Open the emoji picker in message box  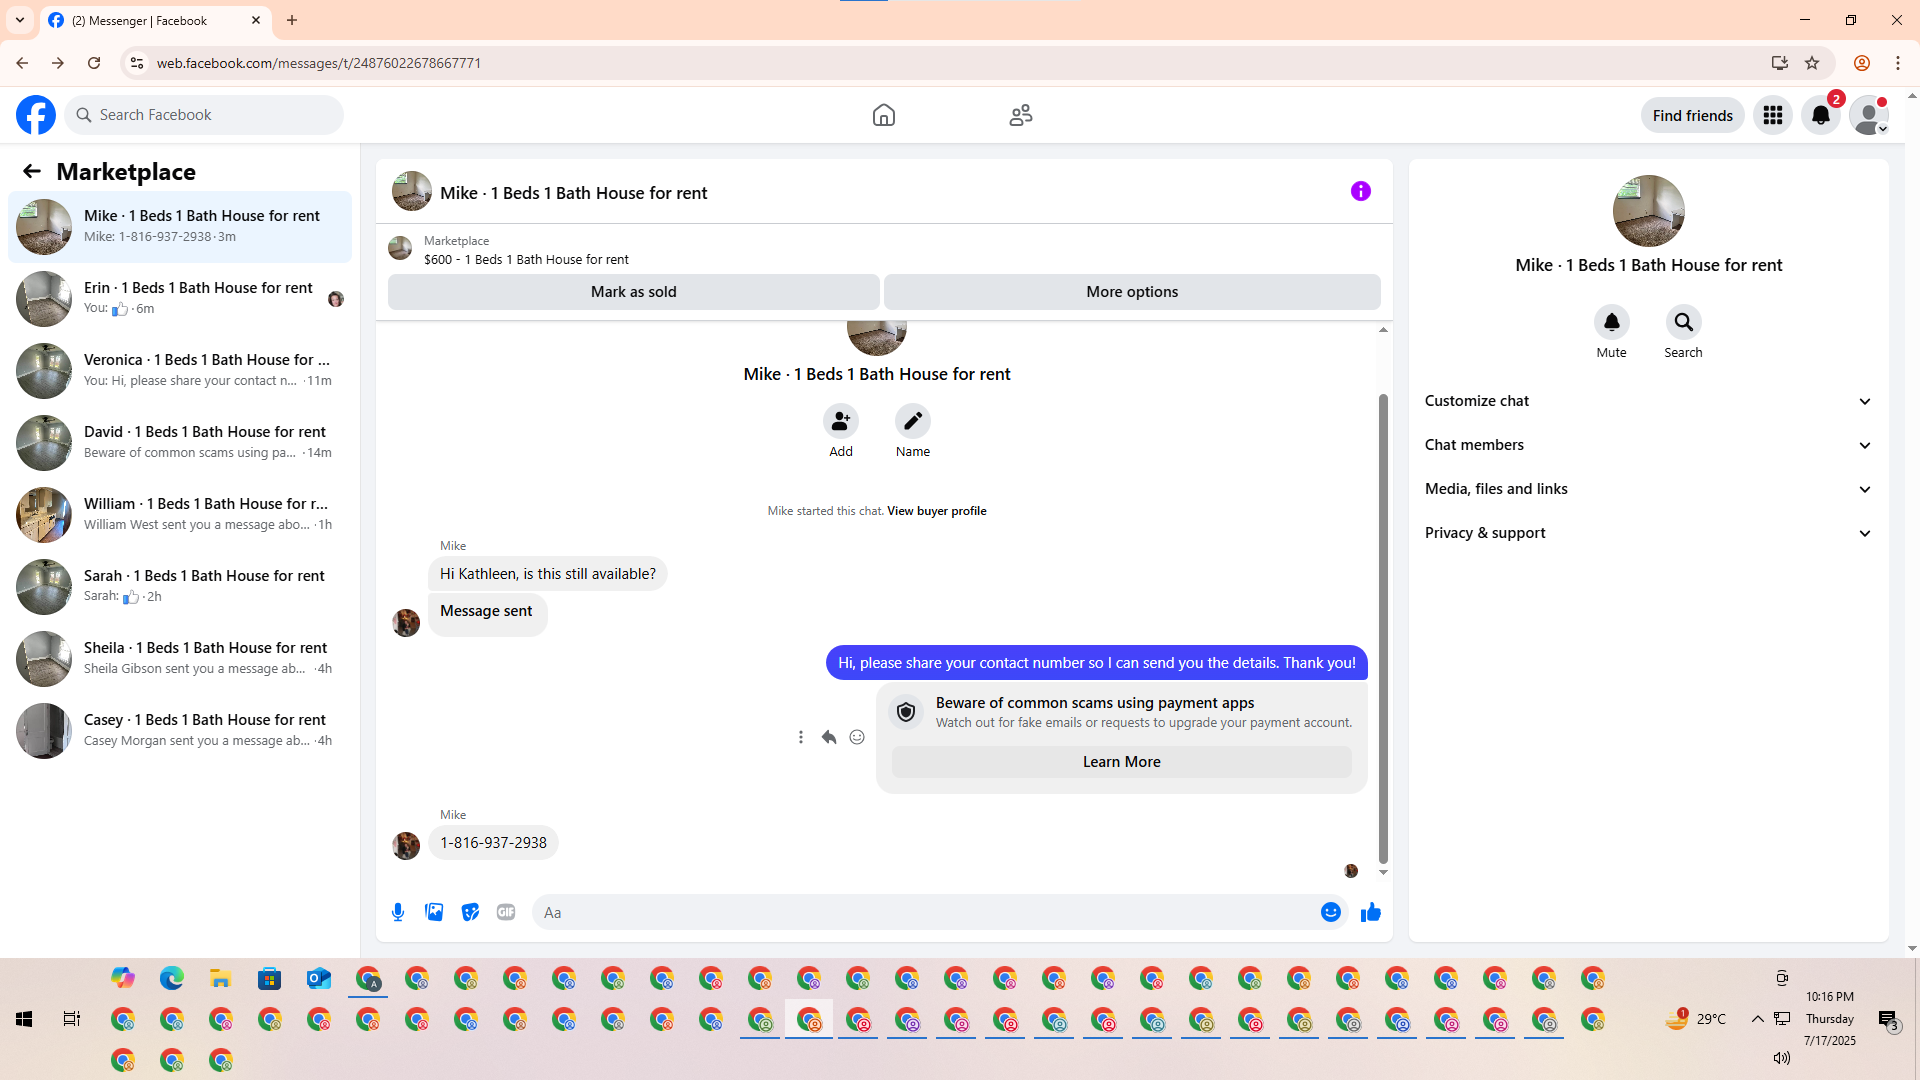1330,912
